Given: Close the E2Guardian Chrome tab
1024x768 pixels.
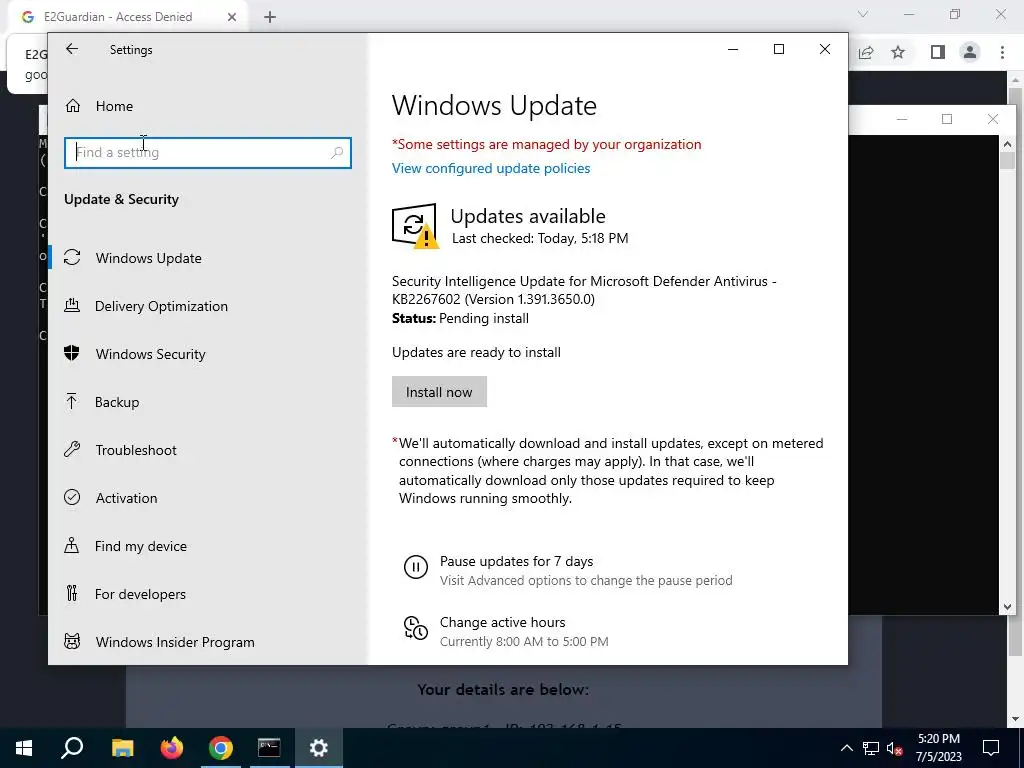Looking at the screenshot, I should point(231,17).
